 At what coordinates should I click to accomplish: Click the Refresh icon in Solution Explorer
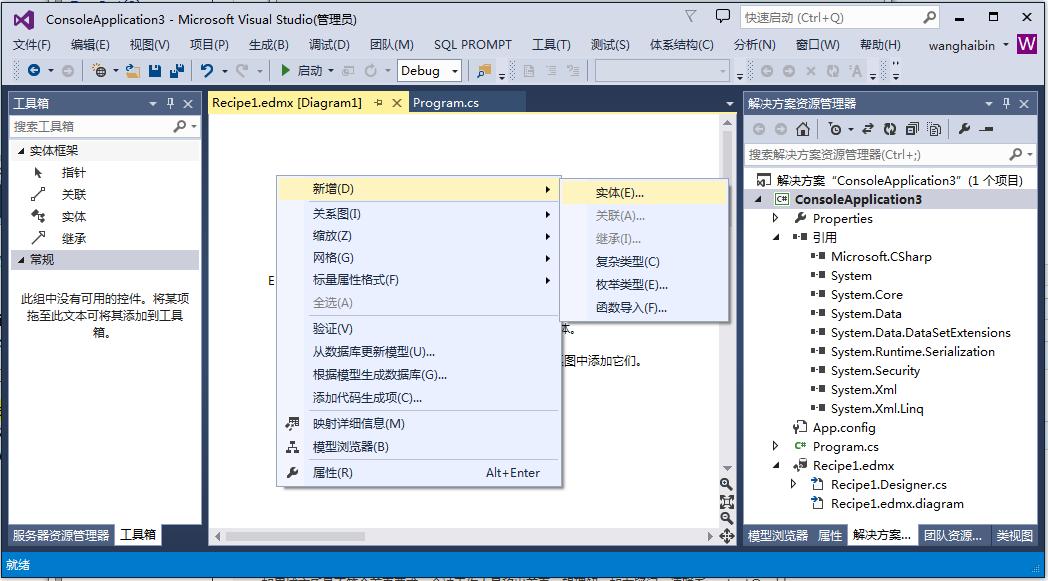(x=890, y=129)
